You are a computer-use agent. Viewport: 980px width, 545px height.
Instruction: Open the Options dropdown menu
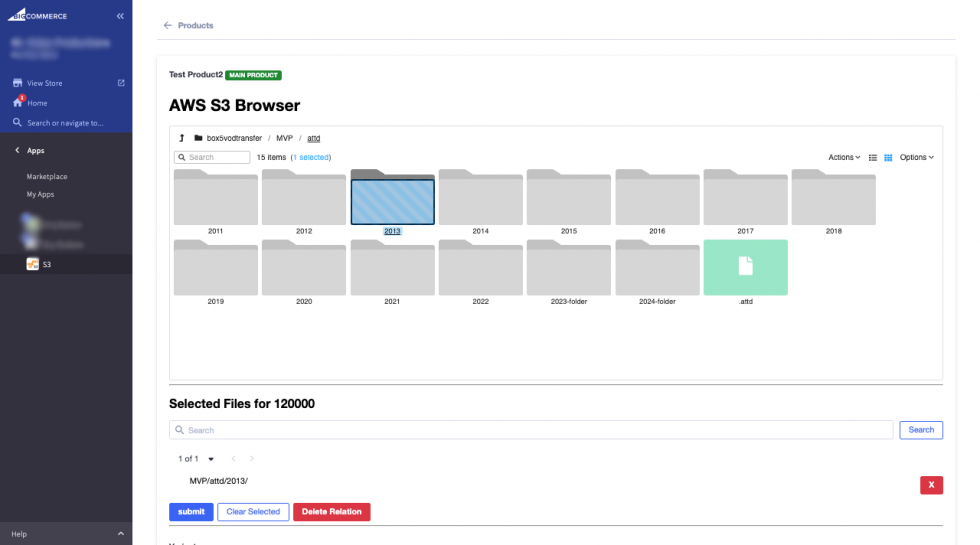(x=916, y=158)
